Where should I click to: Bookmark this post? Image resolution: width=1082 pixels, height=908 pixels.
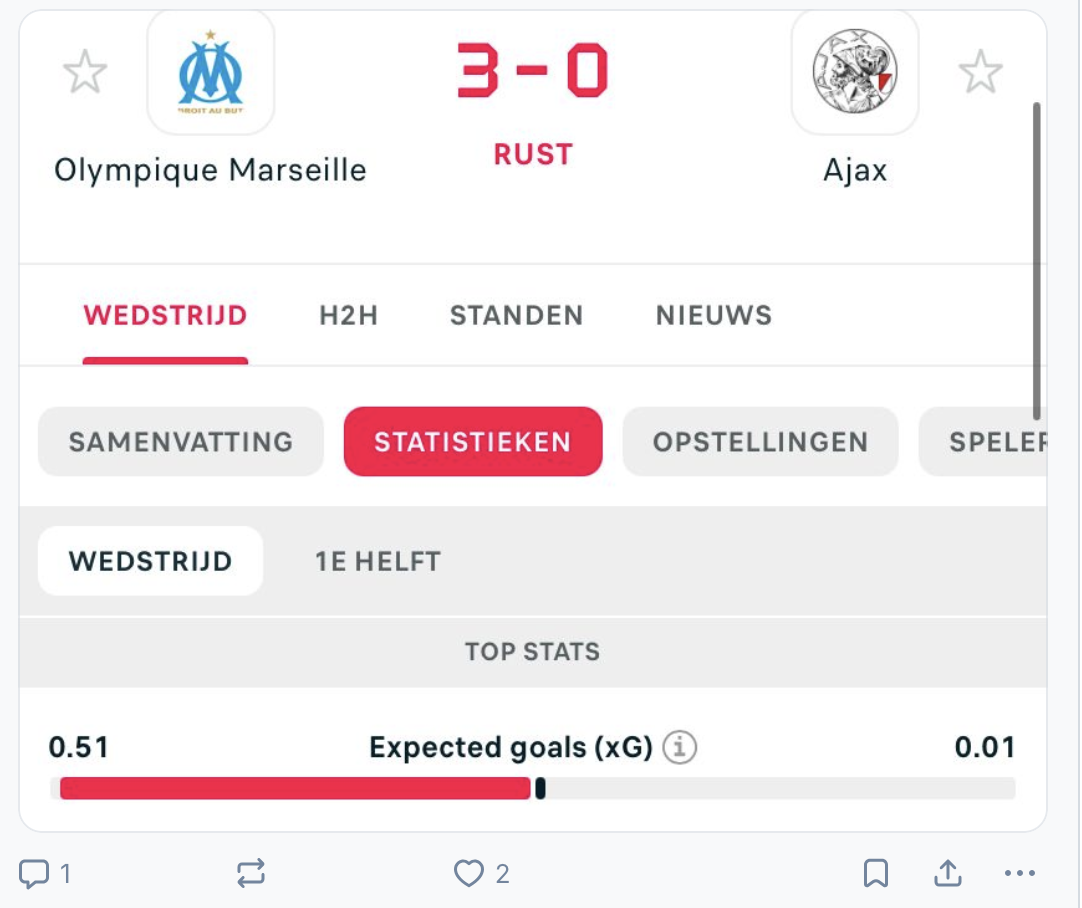click(875, 874)
